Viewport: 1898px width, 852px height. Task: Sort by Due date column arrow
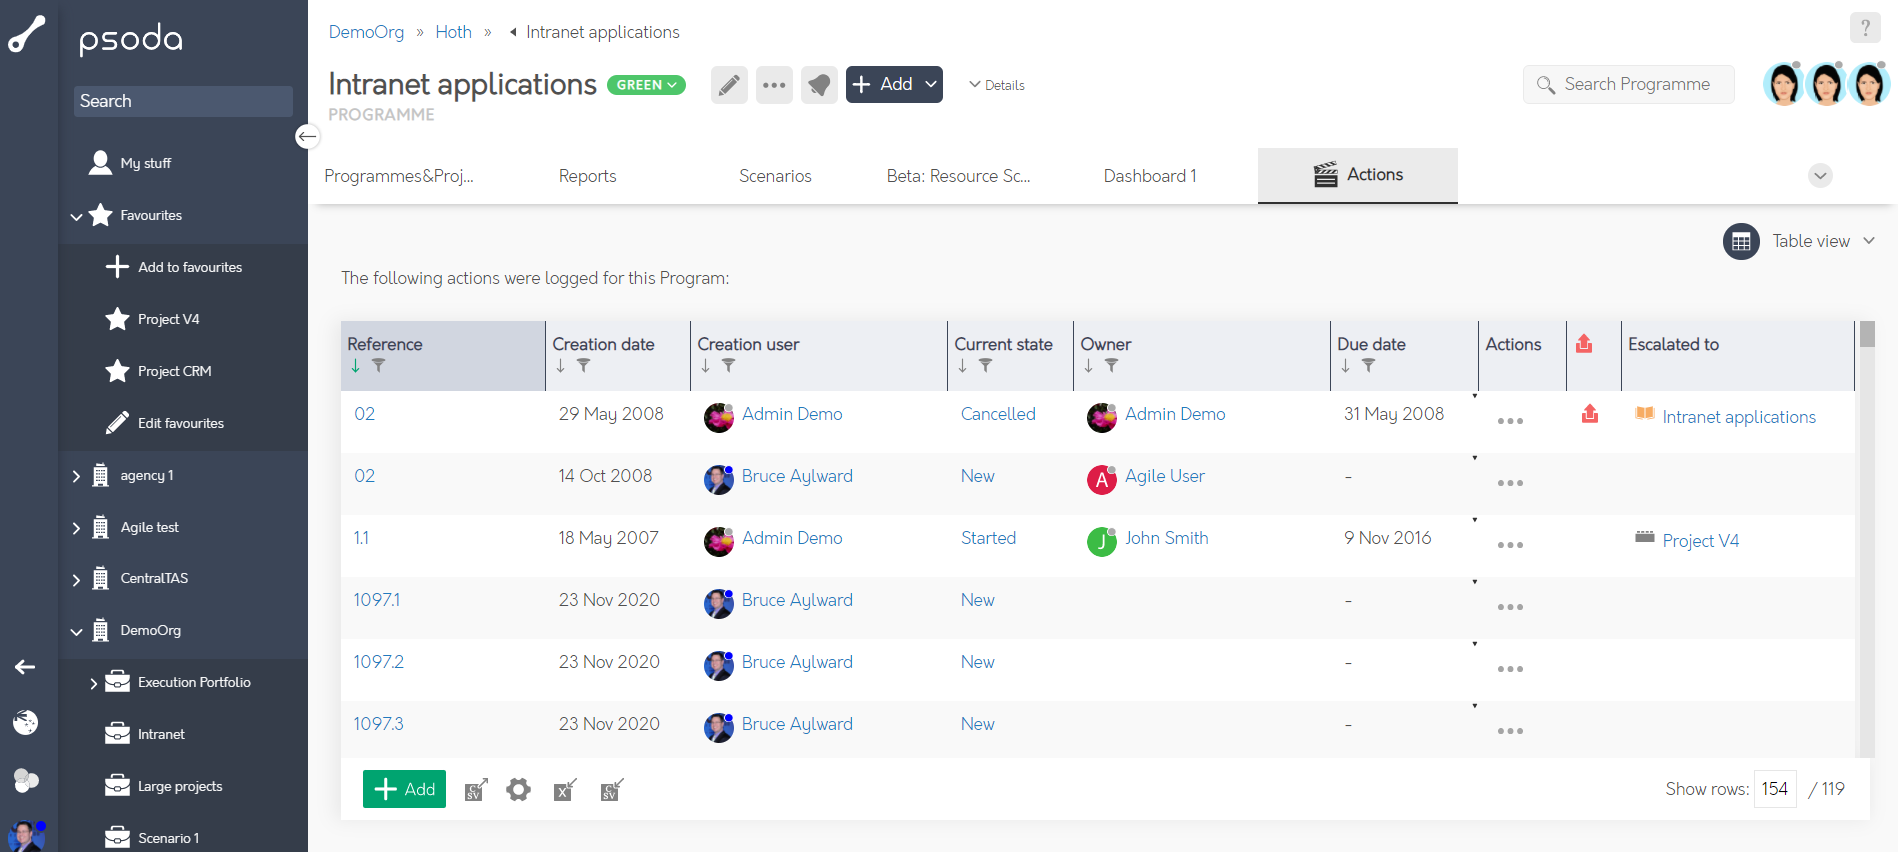tap(1346, 366)
